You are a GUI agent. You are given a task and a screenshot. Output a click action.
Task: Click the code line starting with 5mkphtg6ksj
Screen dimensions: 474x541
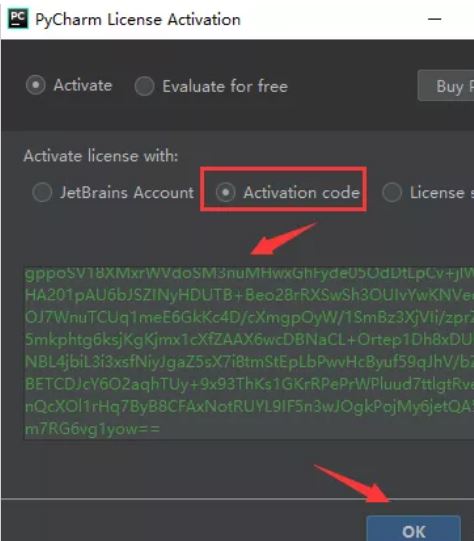pyautogui.click(x=249, y=340)
